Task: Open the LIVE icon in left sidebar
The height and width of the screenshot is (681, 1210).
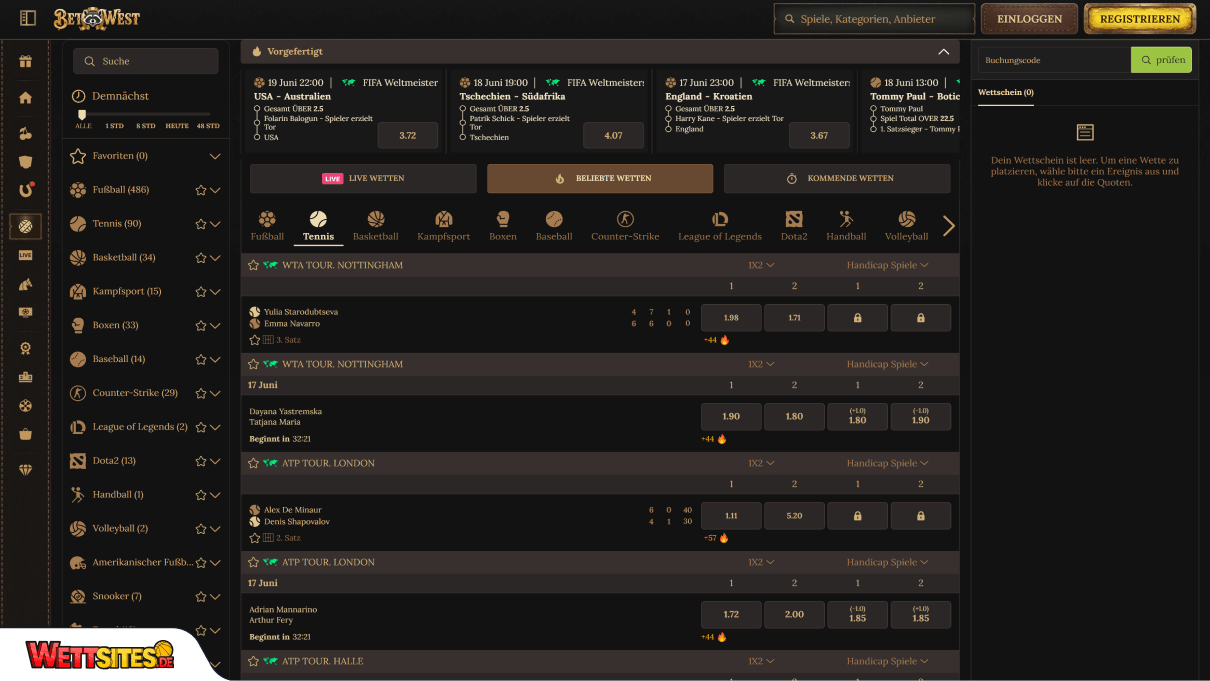Action: pos(26,255)
